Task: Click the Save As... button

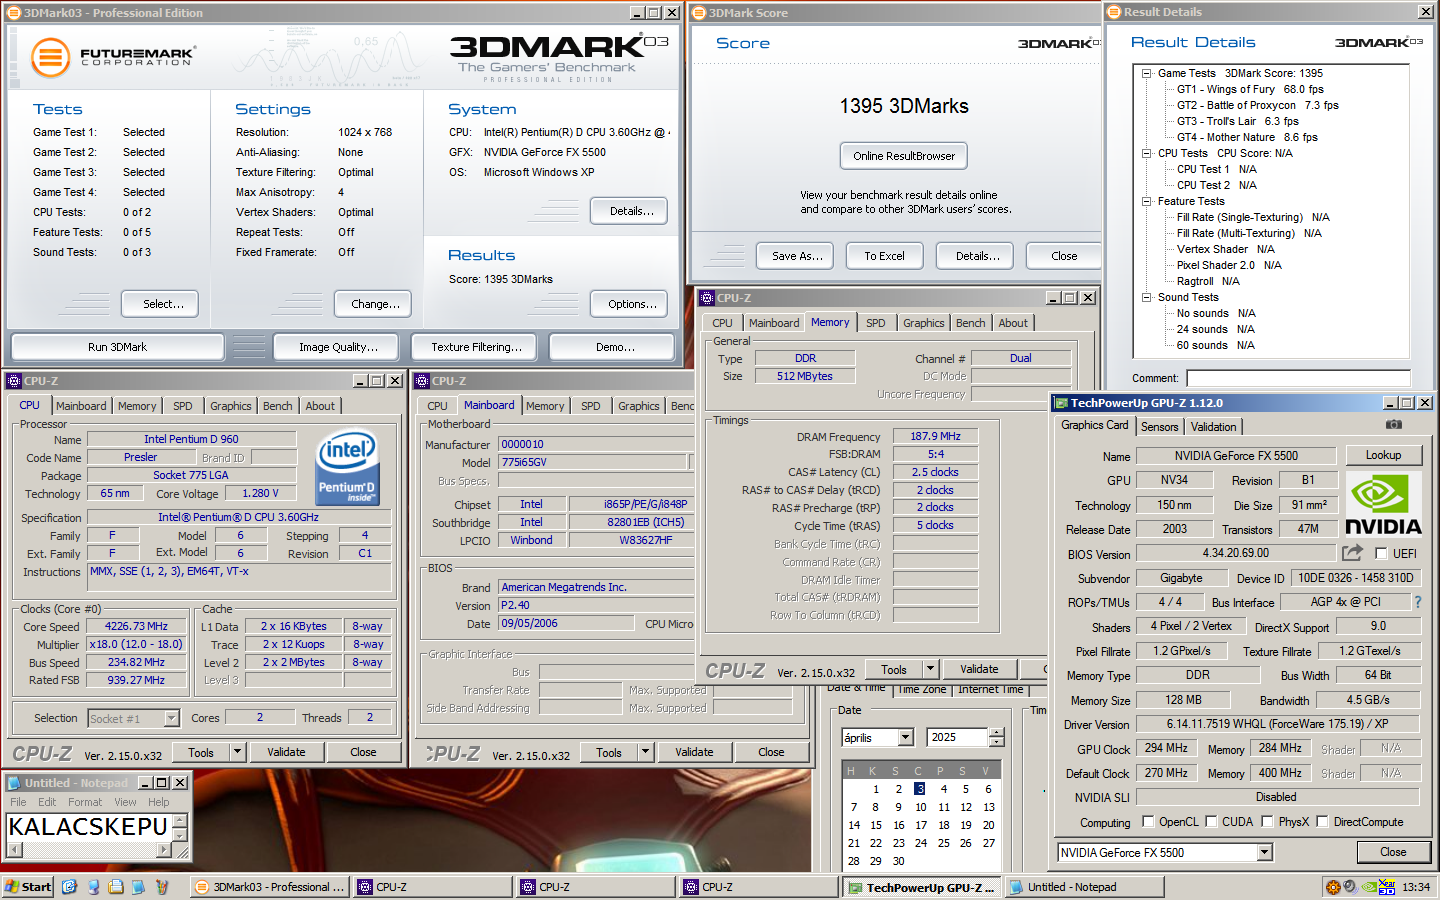Action: (797, 256)
